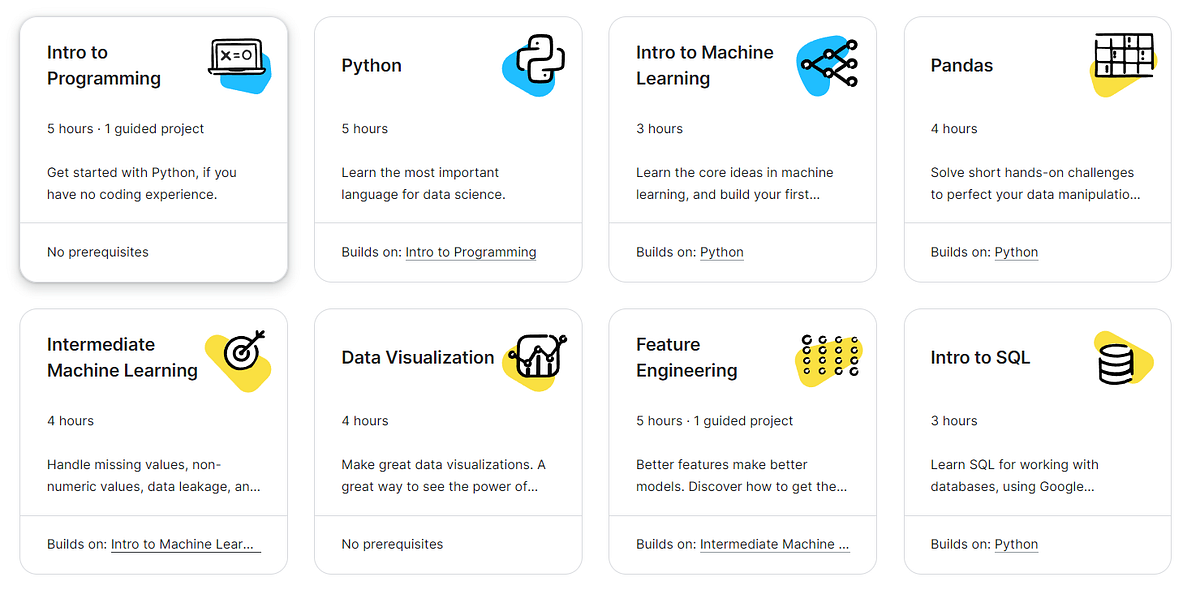The height and width of the screenshot is (595, 1200).
Task: Click the Intermediate Machine prerequisite link under Feature Engineering
Action: 774,544
